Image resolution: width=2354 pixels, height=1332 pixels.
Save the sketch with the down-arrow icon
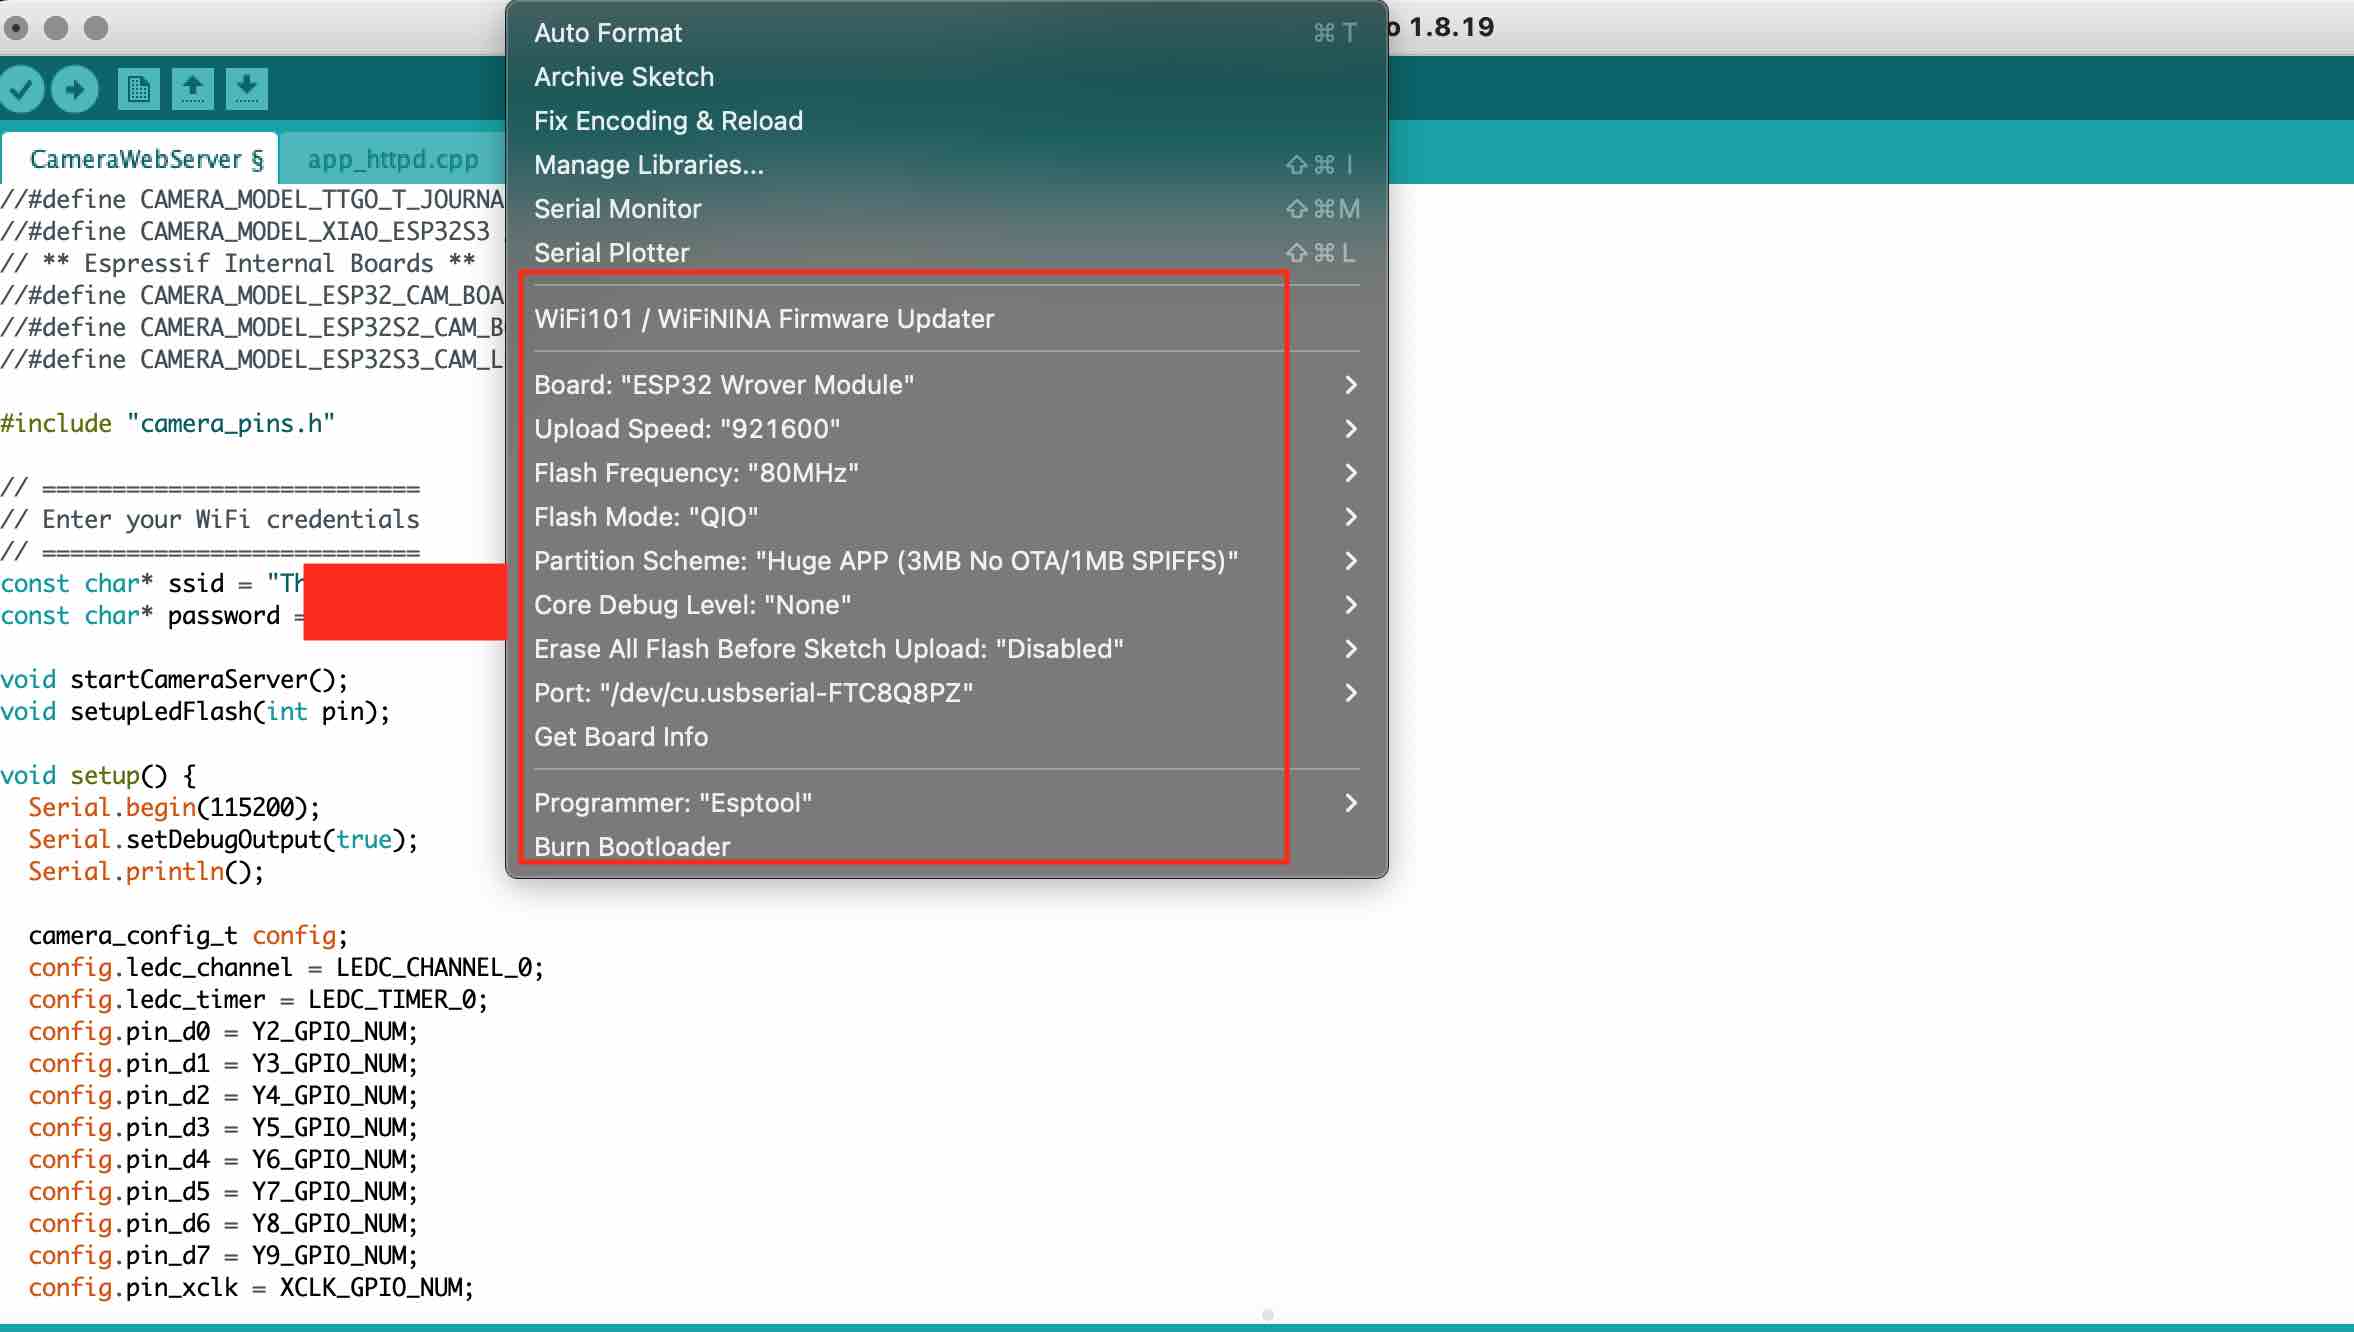pos(246,89)
